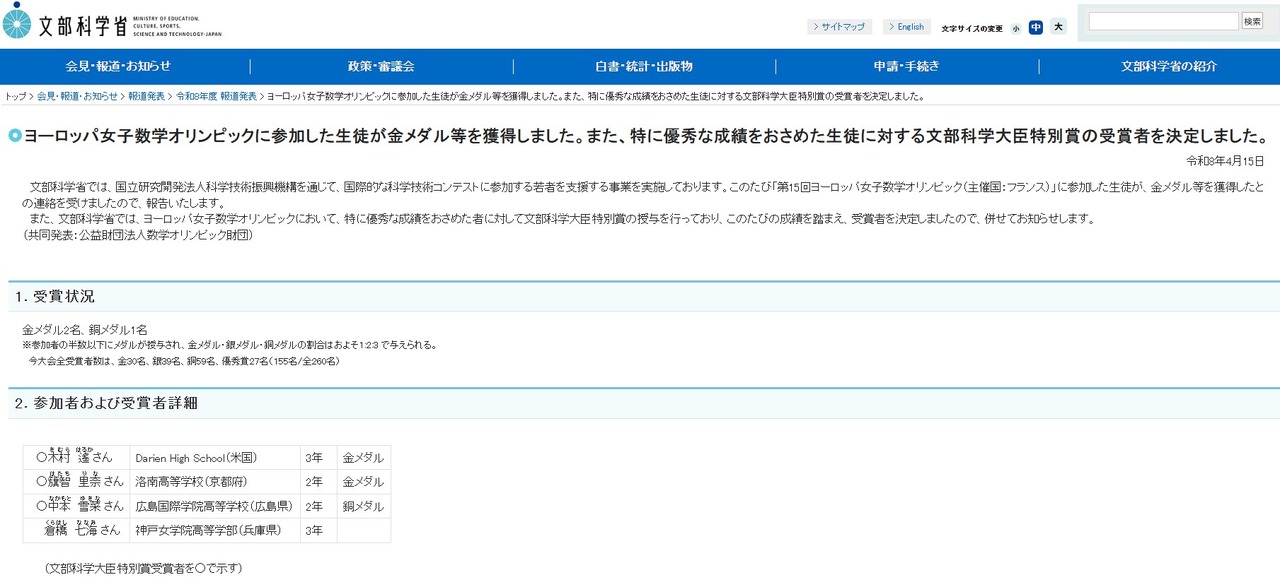Click the サイトマップ chevron arrow icon
The image size is (1280, 587).
[817, 27]
